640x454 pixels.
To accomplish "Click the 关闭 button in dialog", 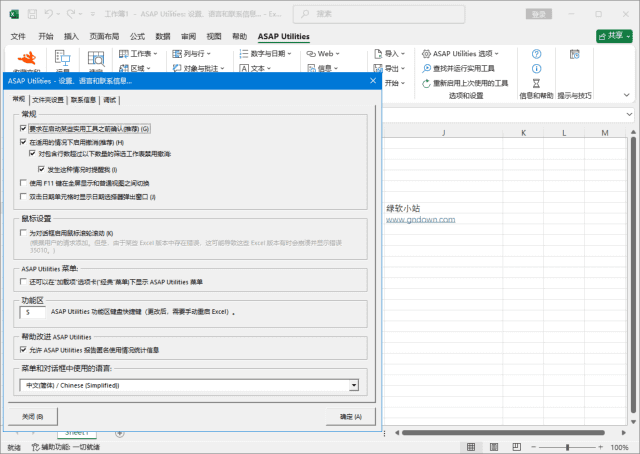I will 33,416.
